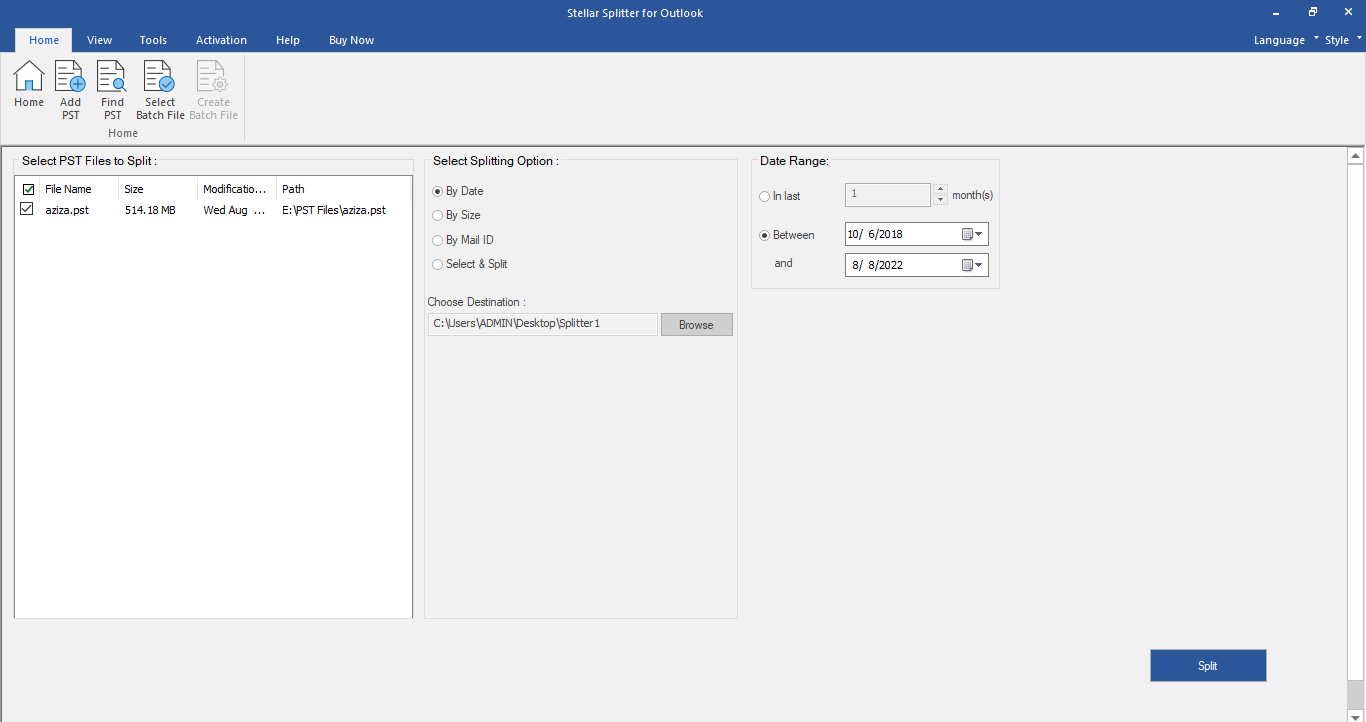Screen dimensions: 1366x722
Task: Open the View ribbon tab
Action: coord(99,40)
